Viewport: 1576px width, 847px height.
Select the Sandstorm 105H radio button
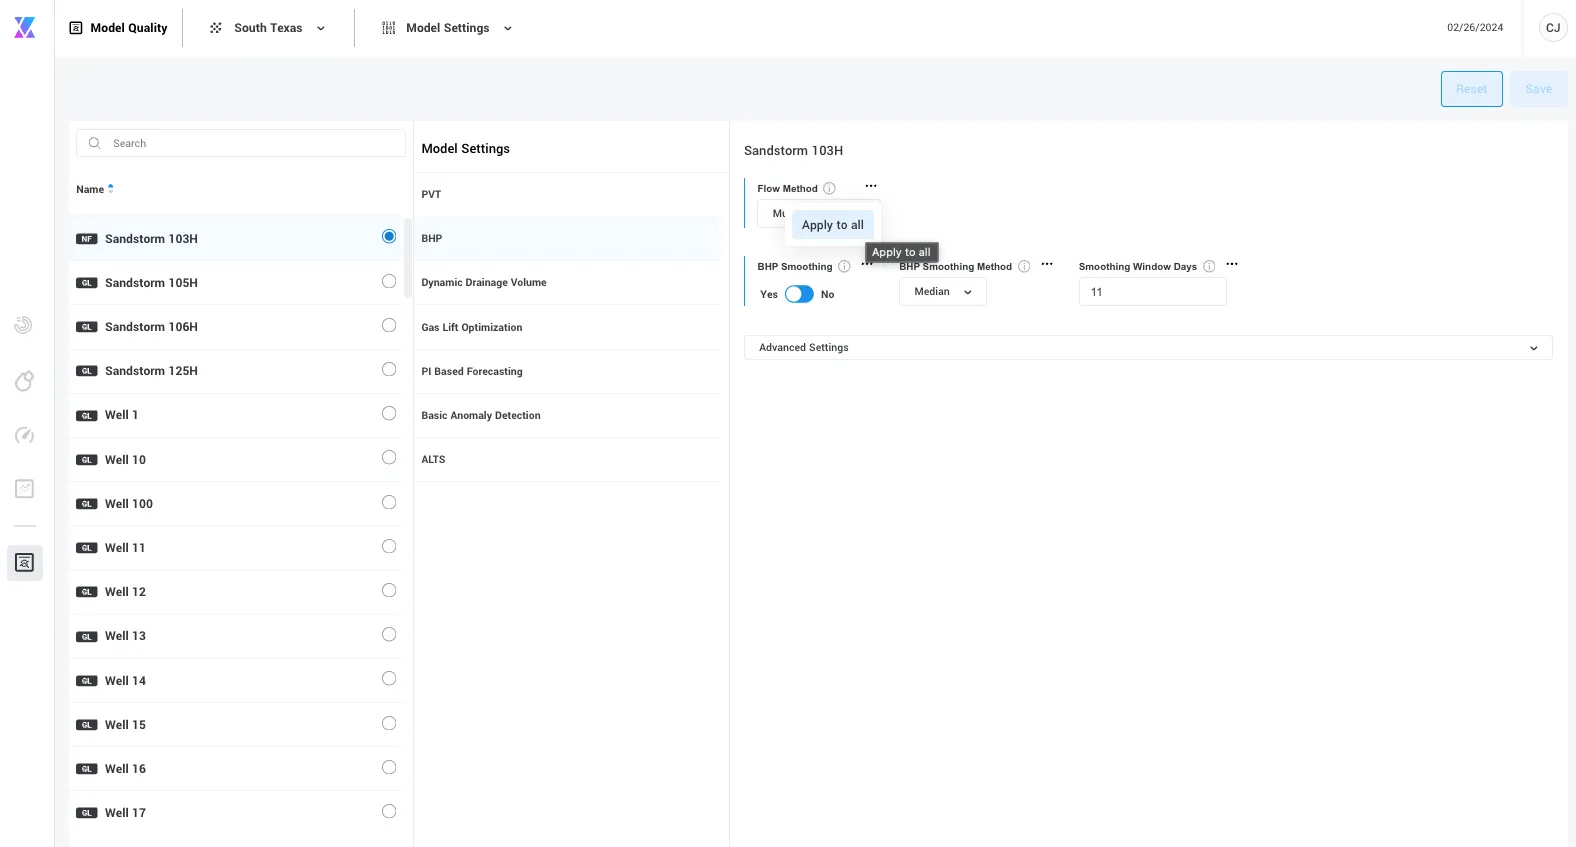pos(389,281)
